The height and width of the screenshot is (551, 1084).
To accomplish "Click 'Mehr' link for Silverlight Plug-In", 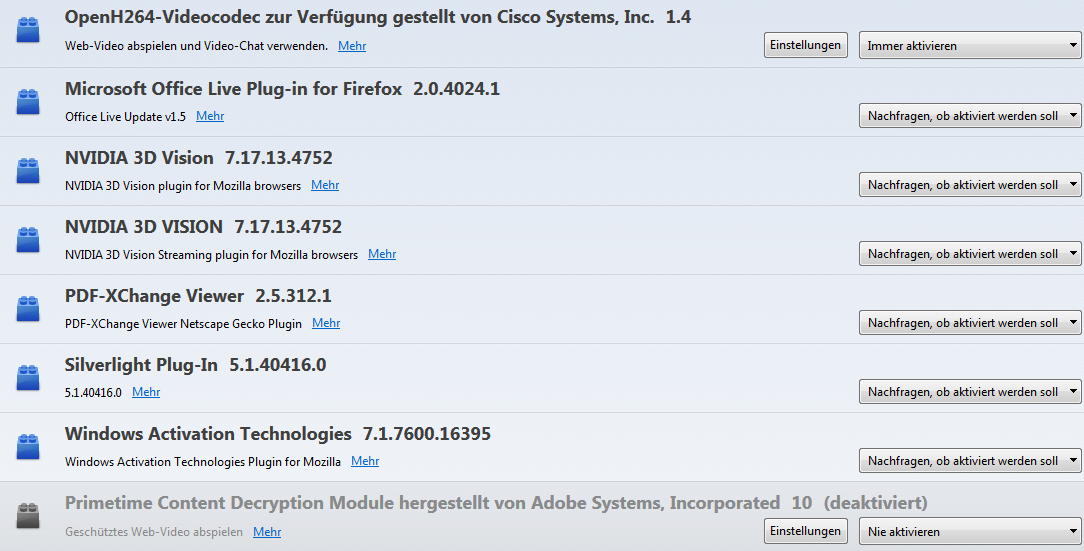I will [x=146, y=392].
